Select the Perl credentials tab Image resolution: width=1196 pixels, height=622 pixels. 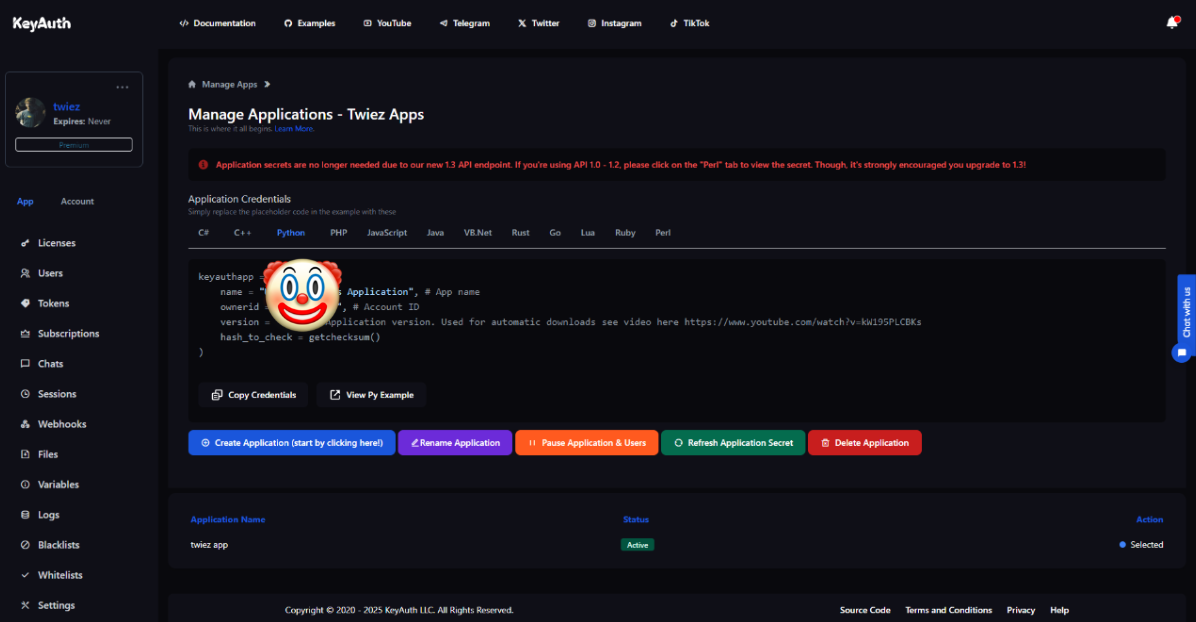tap(663, 233)
